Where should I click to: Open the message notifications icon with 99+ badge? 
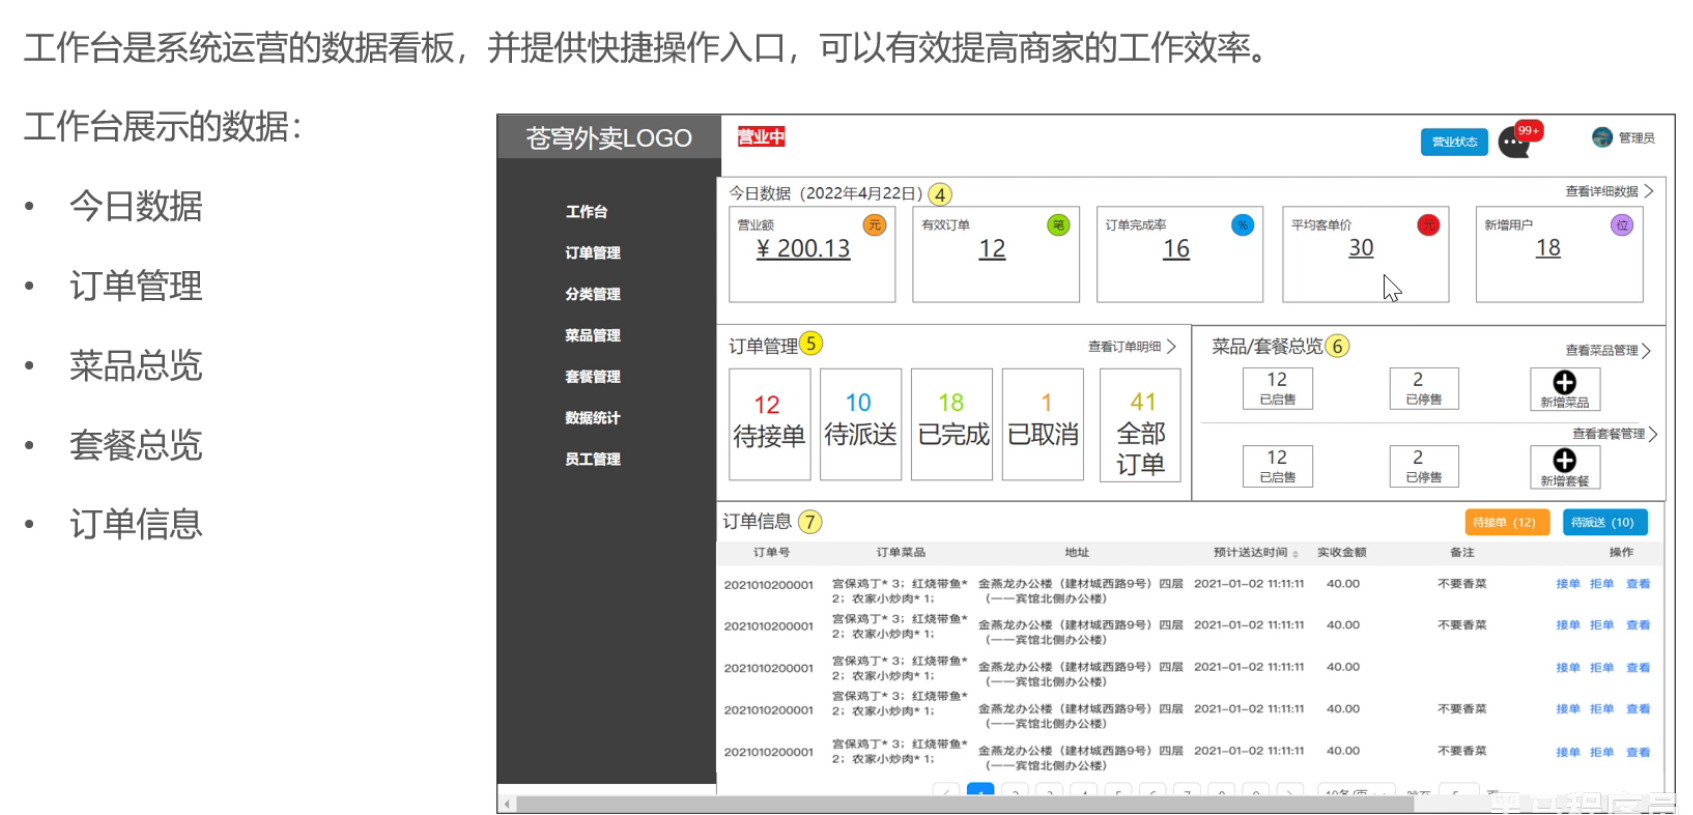[1518, 140]
